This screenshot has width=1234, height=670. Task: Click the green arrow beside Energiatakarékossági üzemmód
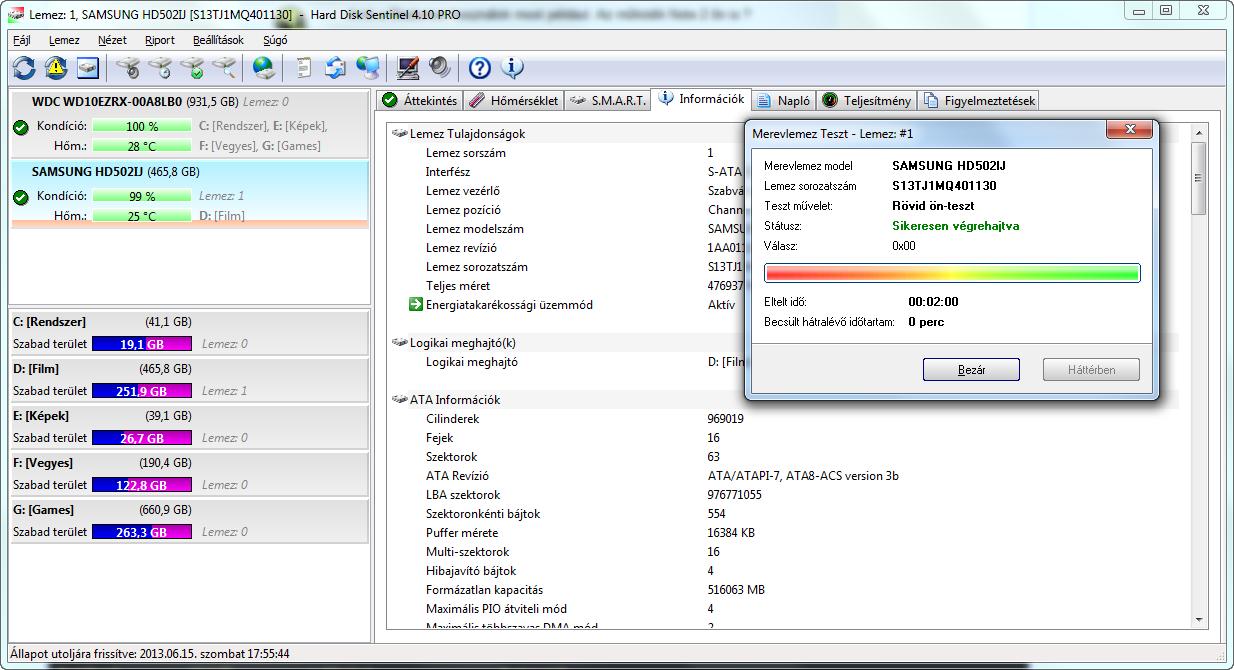click(416, 305)
